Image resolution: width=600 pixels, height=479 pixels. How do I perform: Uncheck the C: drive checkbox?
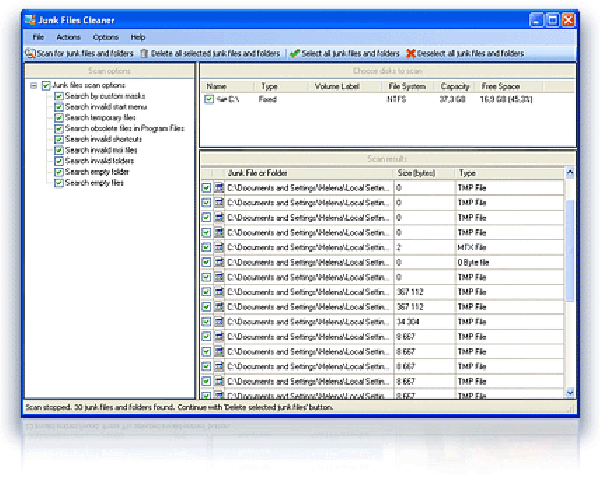tap(208, 100)
